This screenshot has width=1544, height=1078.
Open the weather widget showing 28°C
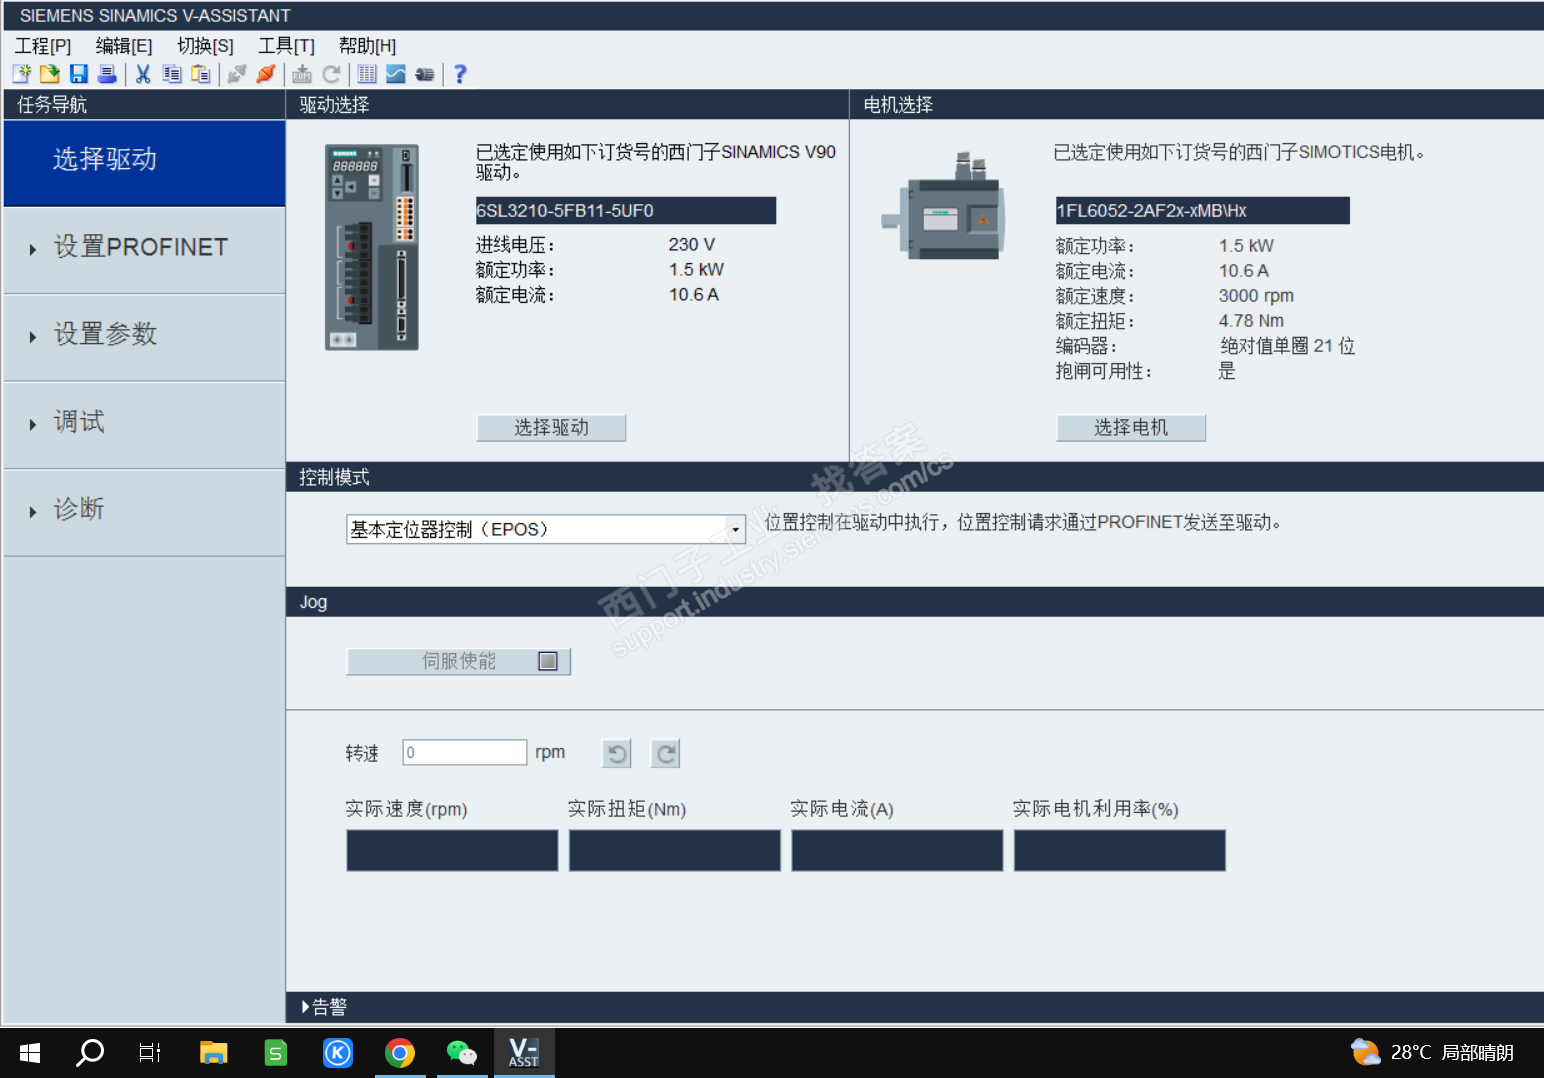tap(1432, 1052)
